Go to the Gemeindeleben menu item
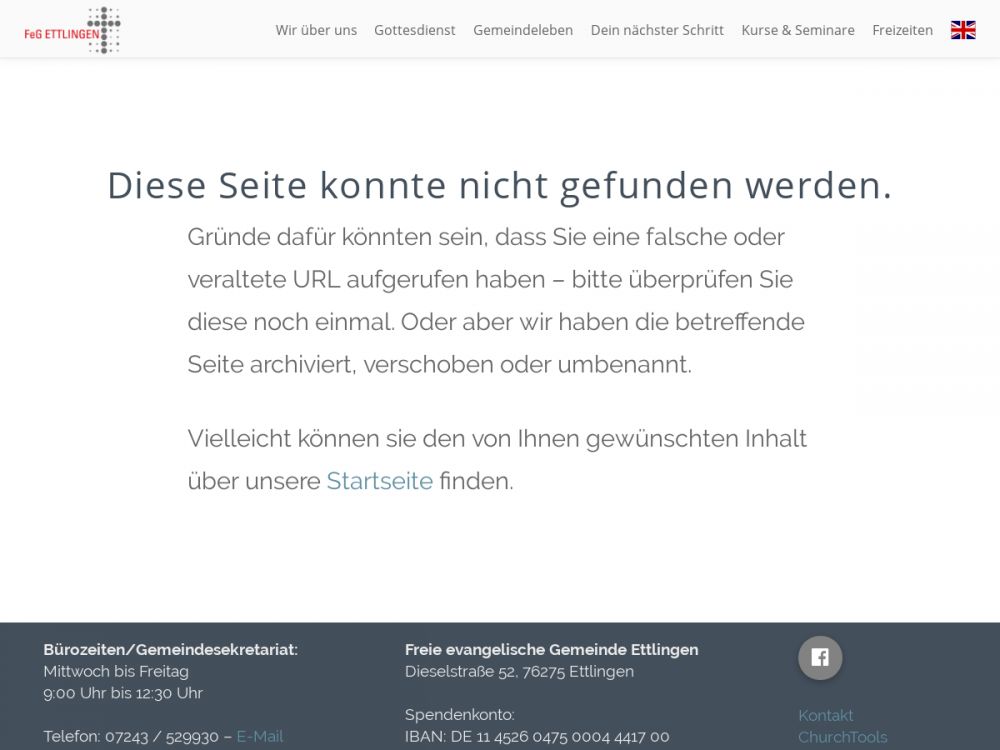Image resolution: width=1000 pixels, height=750 pixels. tap(523, 30)
